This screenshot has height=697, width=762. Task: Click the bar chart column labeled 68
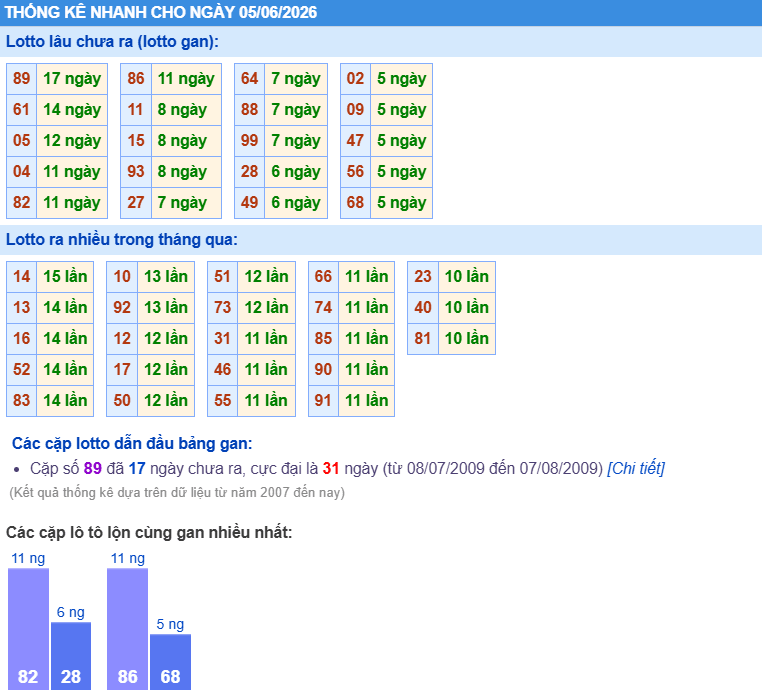pos(171,662)
